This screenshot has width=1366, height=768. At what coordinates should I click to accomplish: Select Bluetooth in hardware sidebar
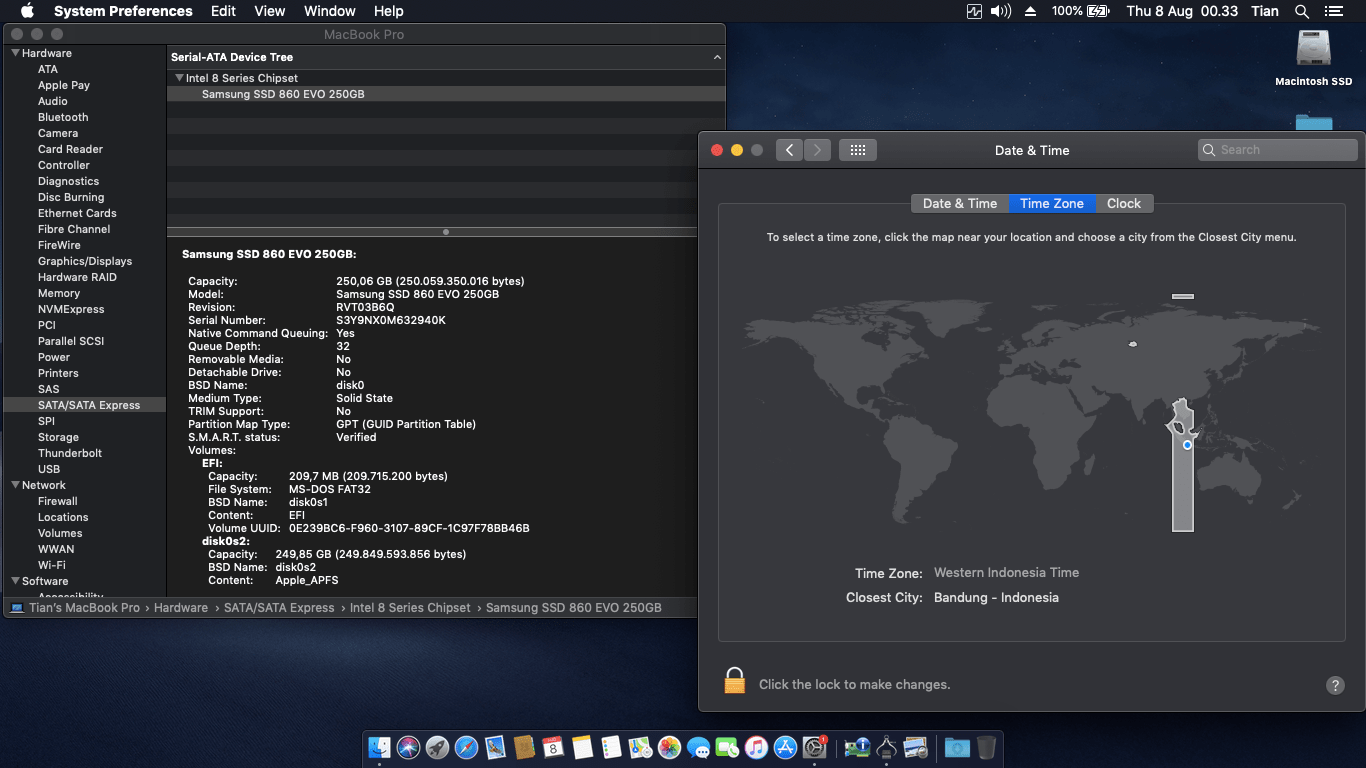[63, 117]
